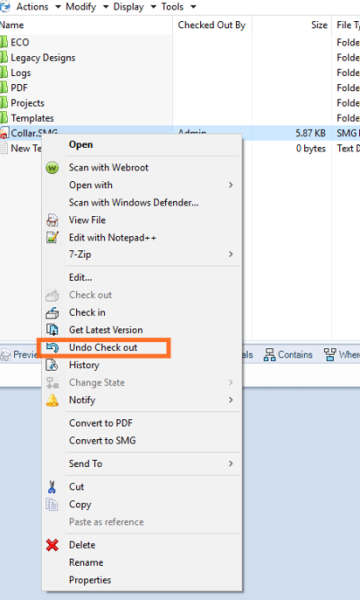The image size is (360, 600).
Task: Expand the Send To submenu arrow
Action: (x=231, y=463)
